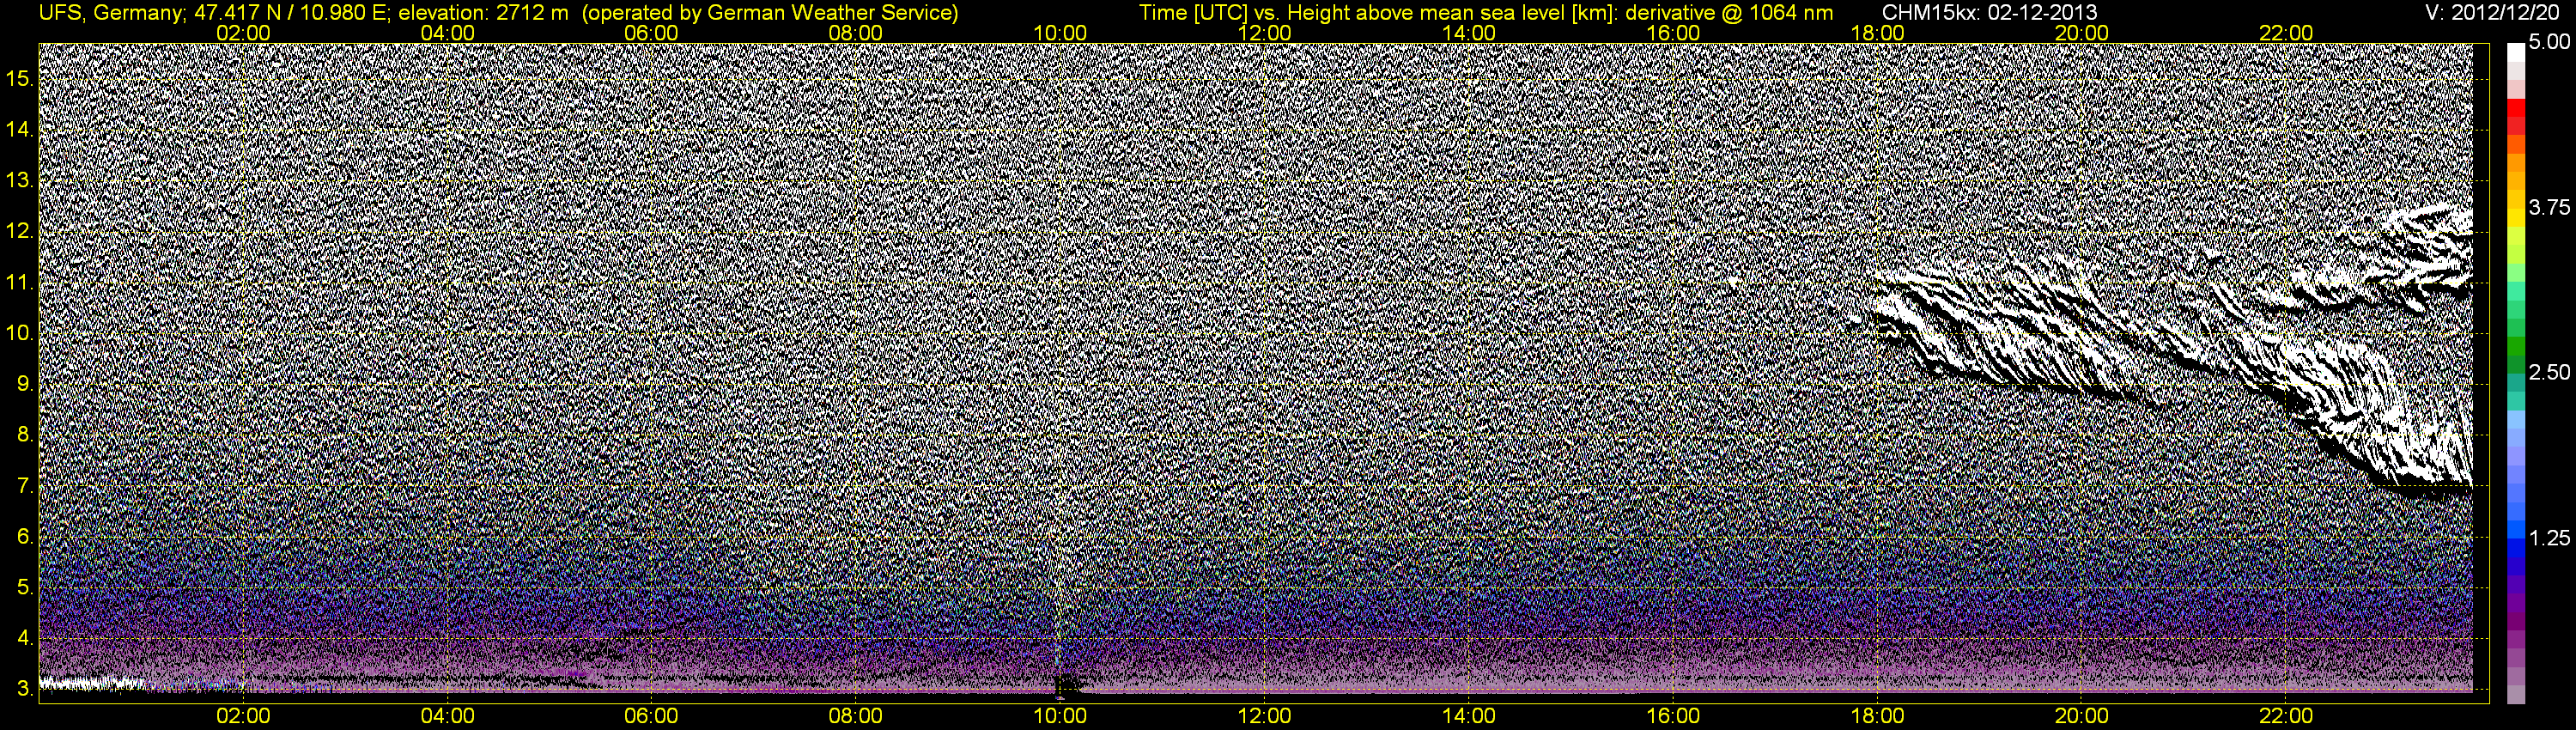2576x730 pixels.
Task: Click the 2.50 colorbar scale value
Action: pos(2549,372)
